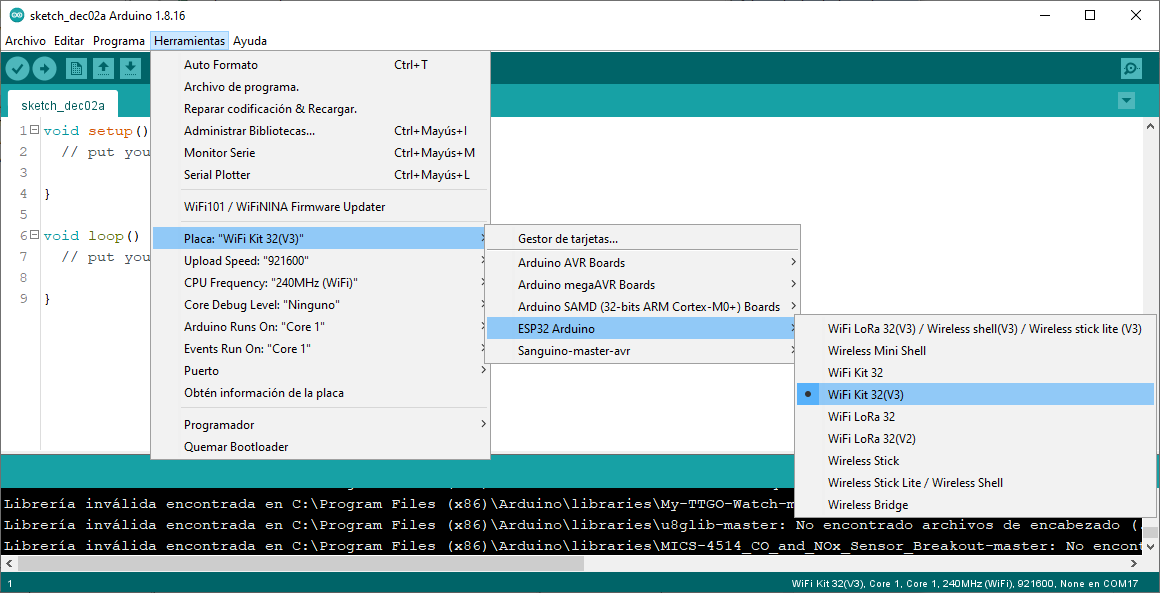Open Monitor Serie from menu
The image size is (1160, 593).
[320, 153]
